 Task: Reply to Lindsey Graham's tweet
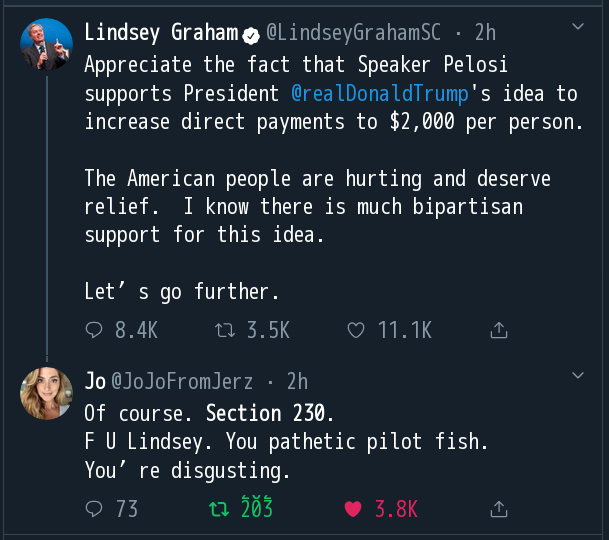click(95, 329)
